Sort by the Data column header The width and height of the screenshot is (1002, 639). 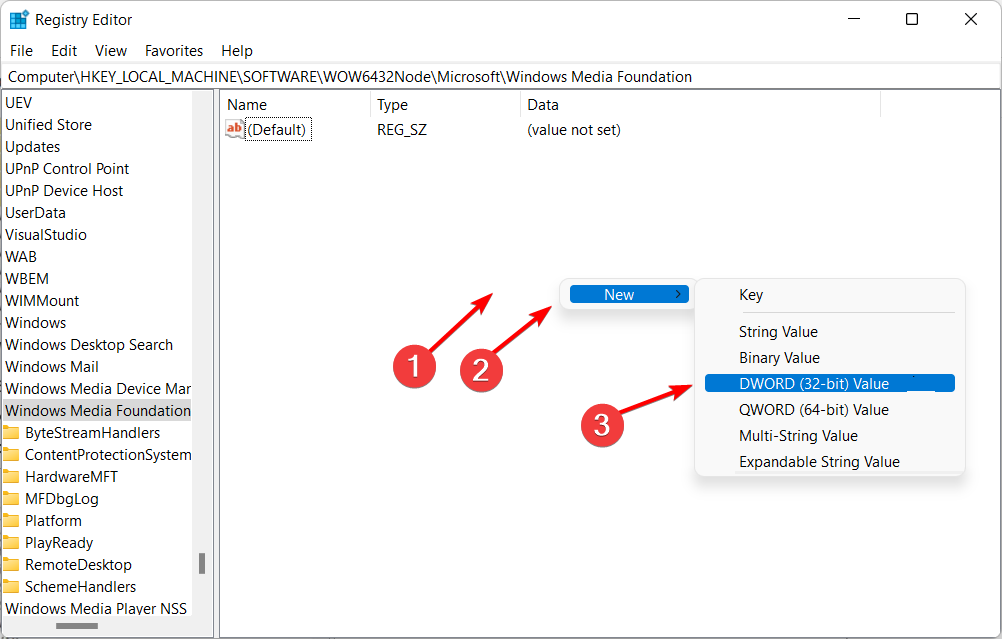click(700, 105)
